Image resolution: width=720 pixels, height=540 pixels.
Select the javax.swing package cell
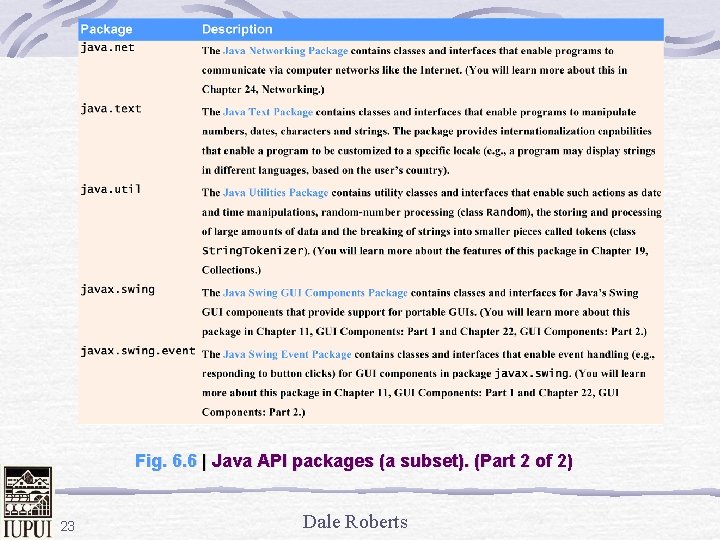coord(118,290)
